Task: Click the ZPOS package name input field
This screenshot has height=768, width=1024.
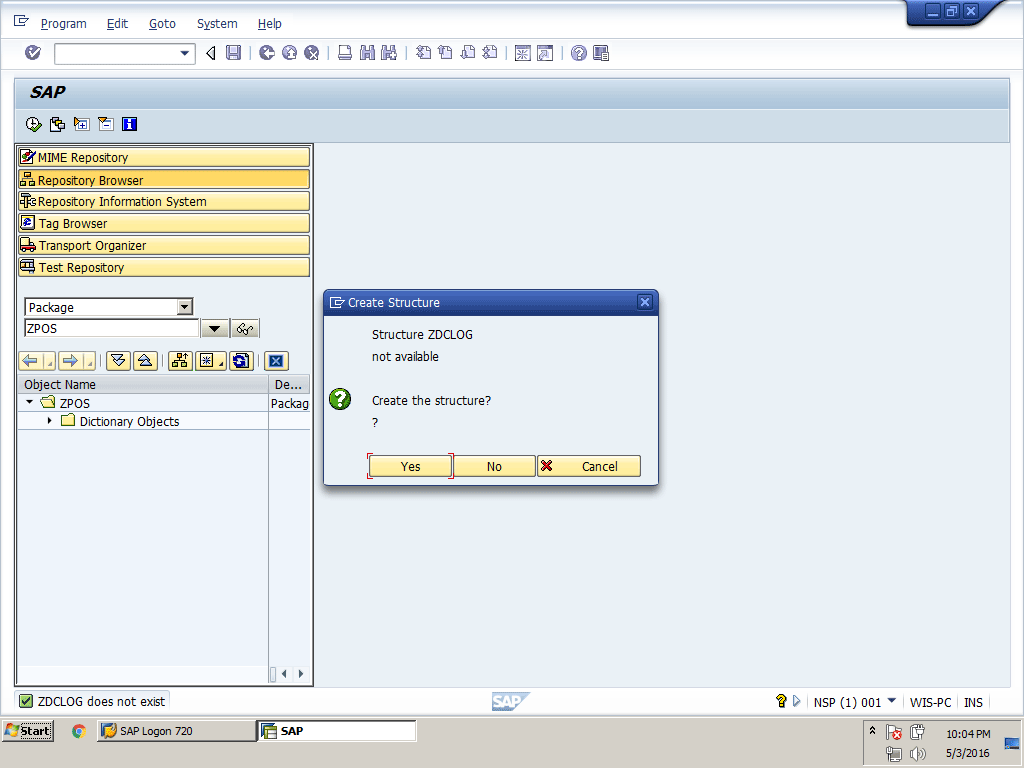Action: (x=111, y=328)
